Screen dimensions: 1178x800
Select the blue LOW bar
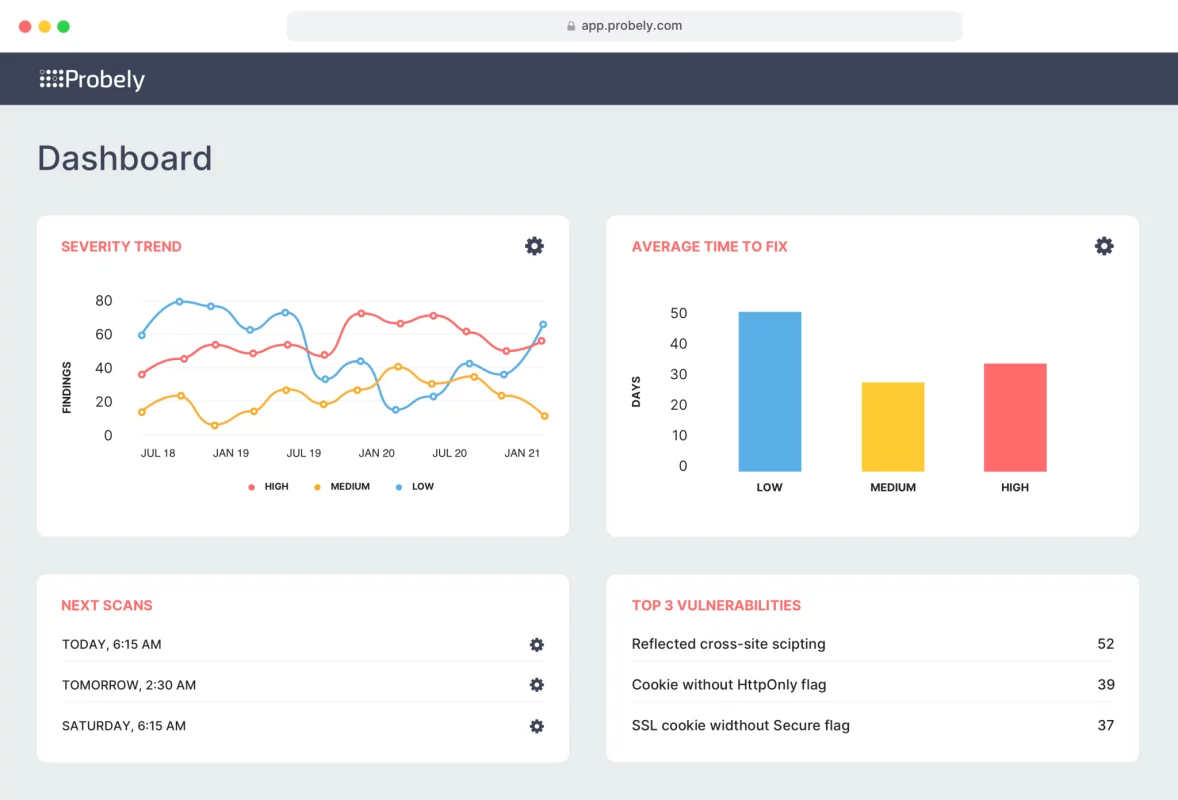coord(769,392)
